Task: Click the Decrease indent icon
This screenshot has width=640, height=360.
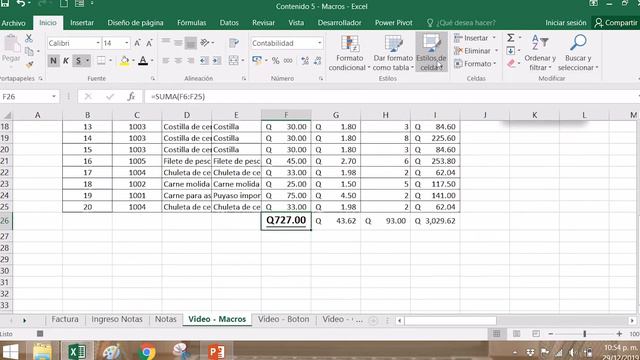Action: pos(204,61)
